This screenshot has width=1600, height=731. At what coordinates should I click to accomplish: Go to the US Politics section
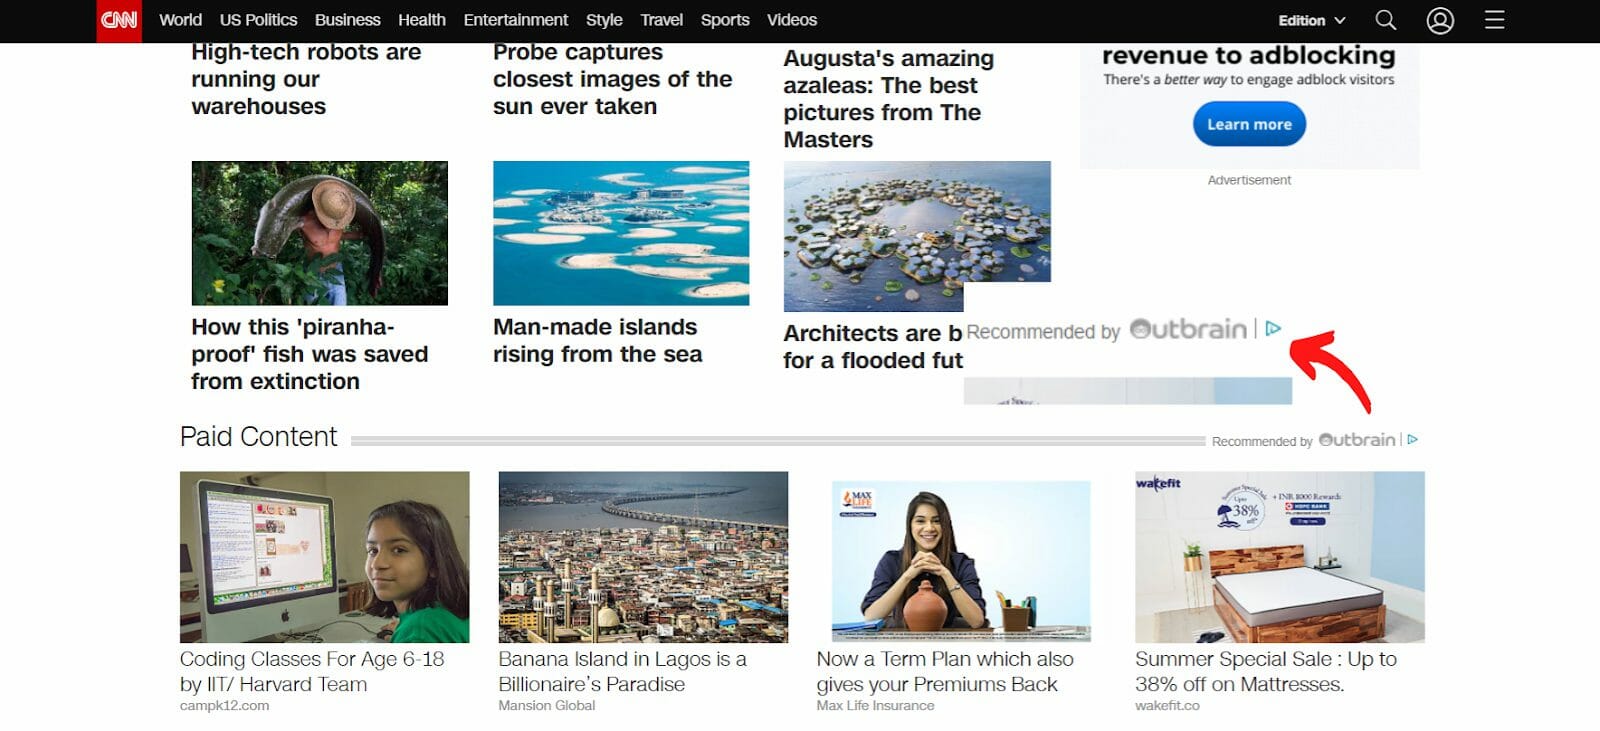(x=258, y=20)
